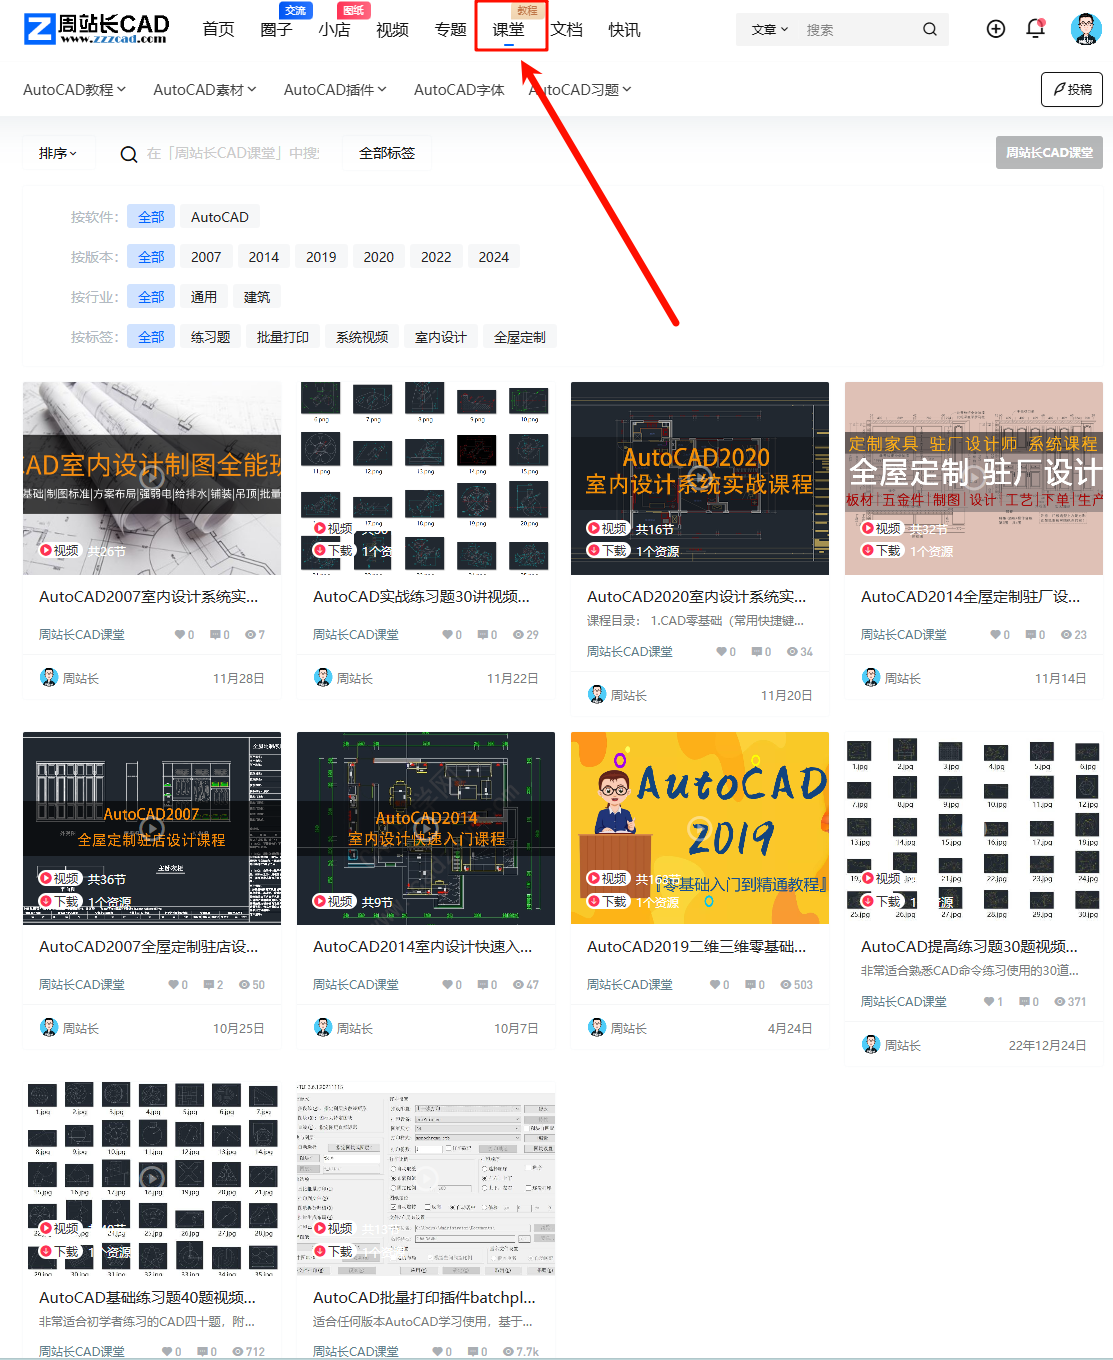Click author avatar on AutoCAD2019二维三维 card
Viewport: 1113px width, 1360px height.
[597, 1027]
